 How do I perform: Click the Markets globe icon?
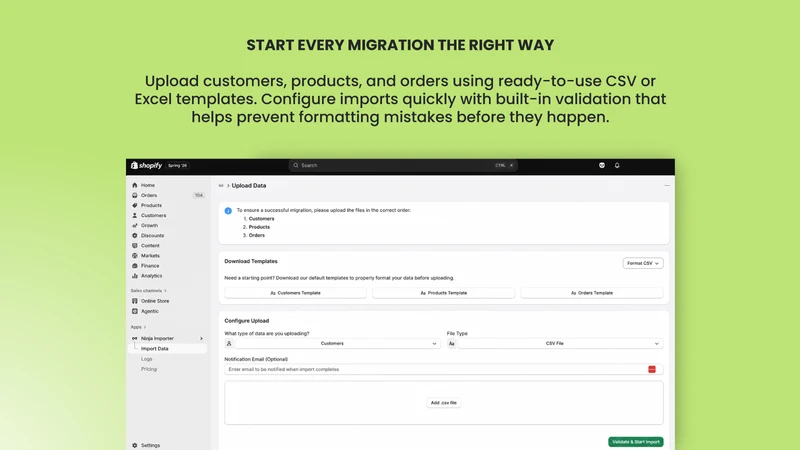coord(135,256)
